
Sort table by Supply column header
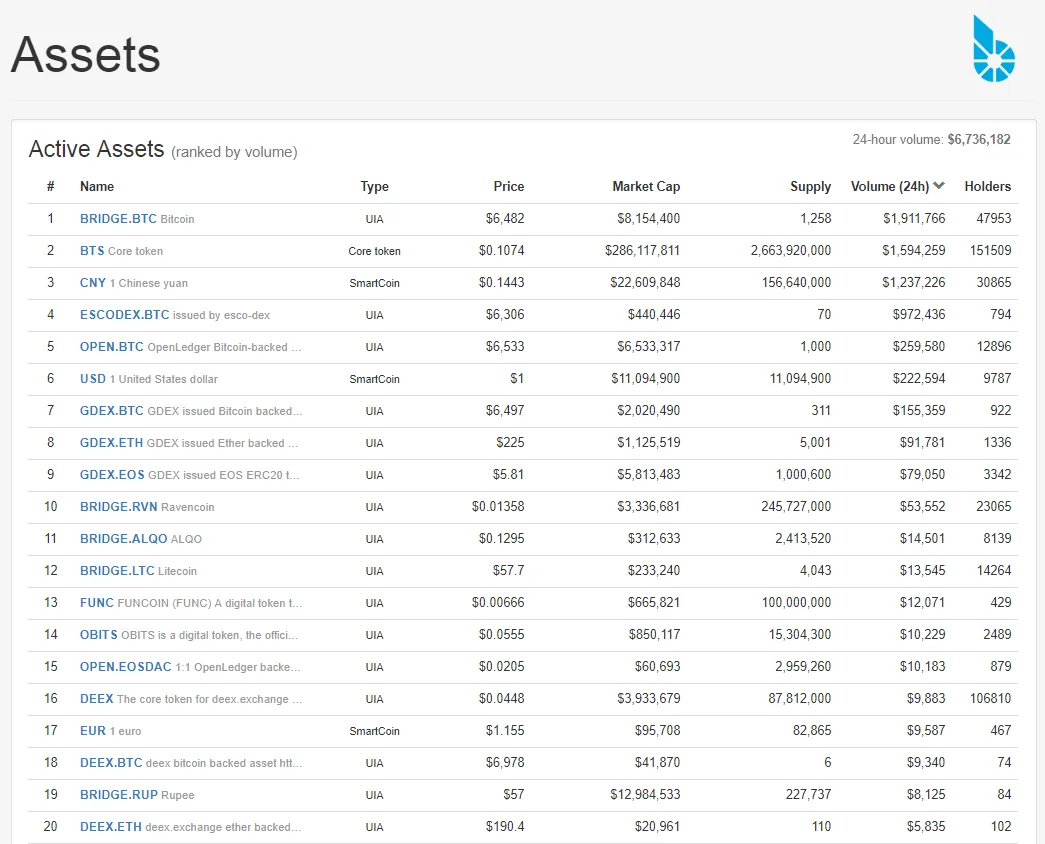click(810, 187)
